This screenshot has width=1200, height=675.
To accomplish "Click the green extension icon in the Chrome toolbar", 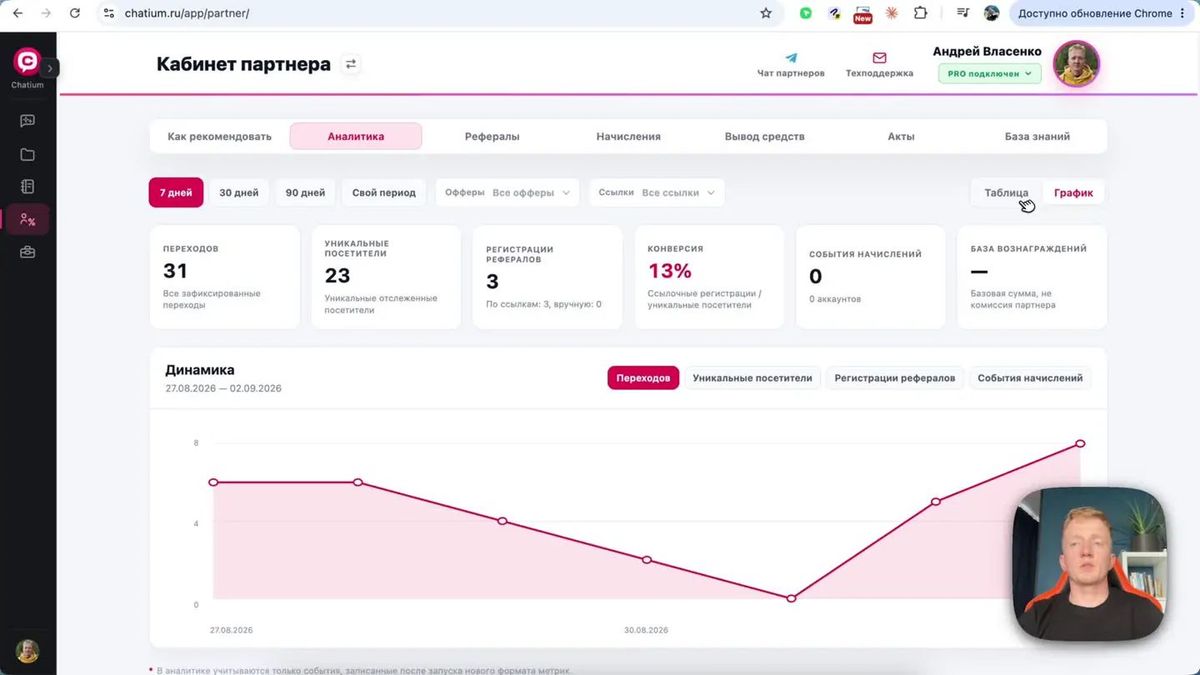I will click(806, 13).
